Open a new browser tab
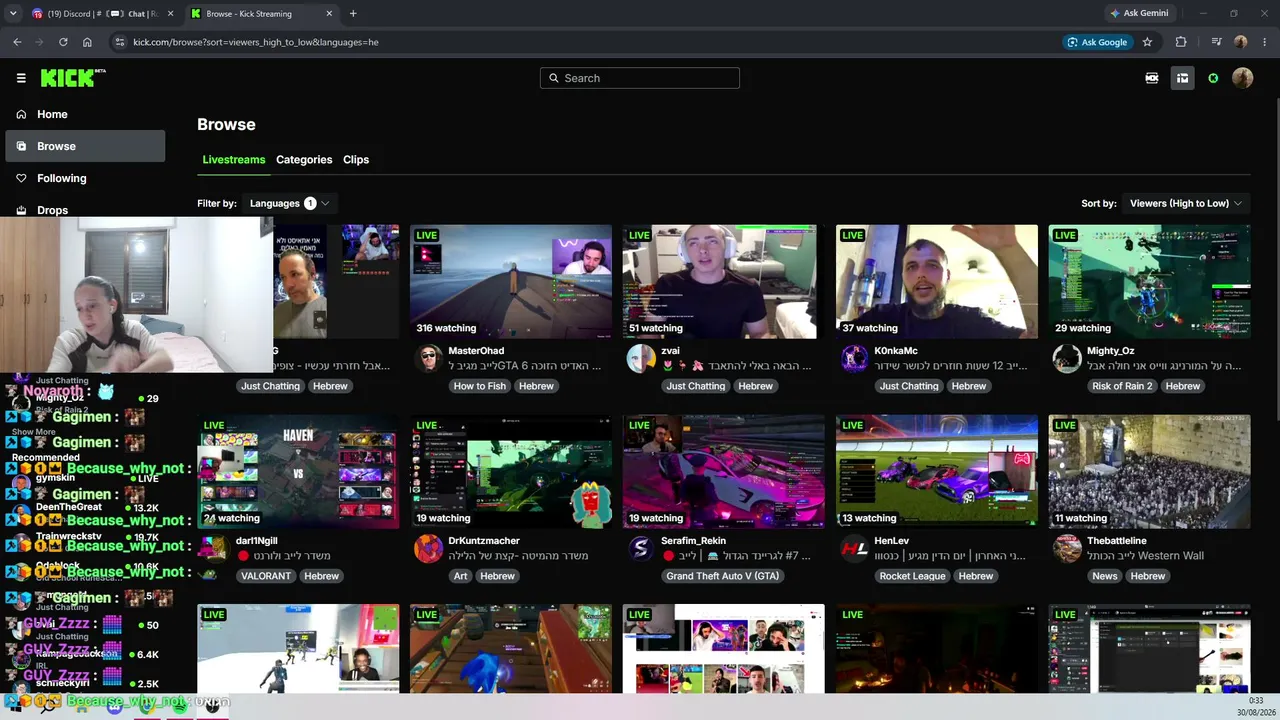 click(x=353, y=14)
